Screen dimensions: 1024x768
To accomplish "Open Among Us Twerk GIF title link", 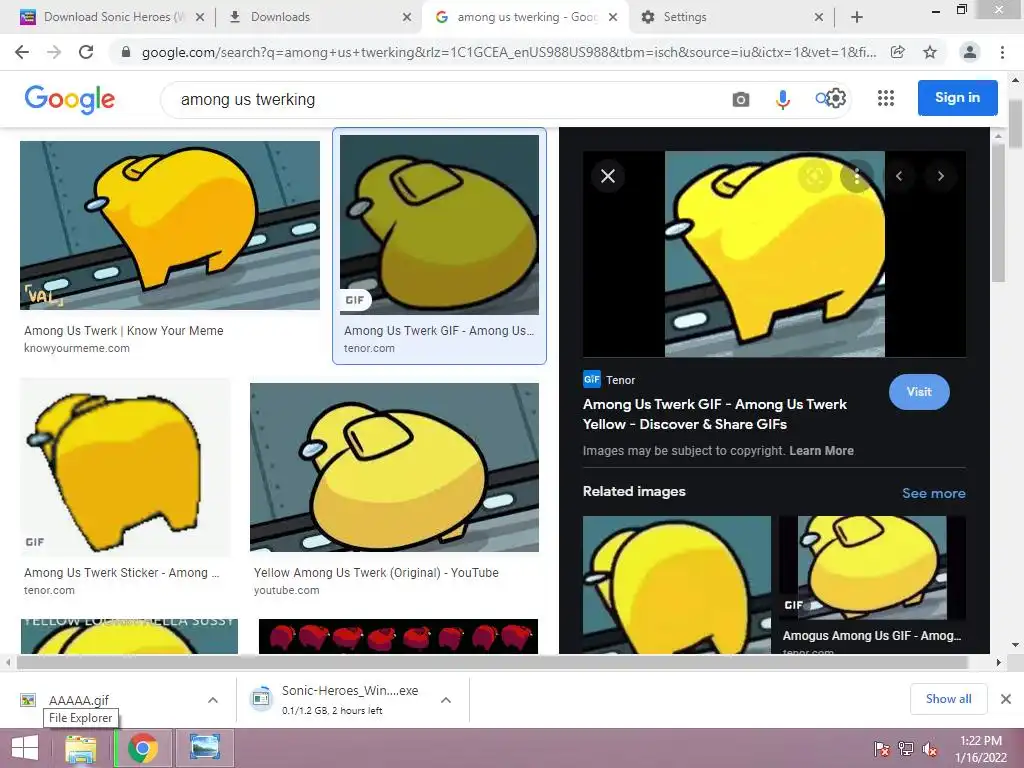I will (714, 414).
